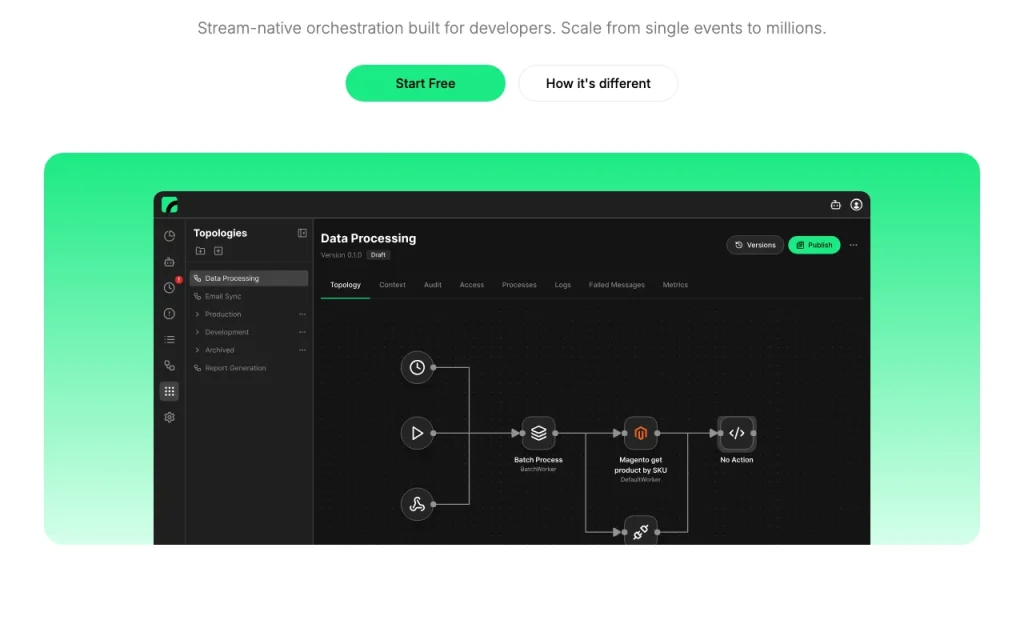The image size is (1024, 640).
Task: Open the bot icon in top bar
Action: [x=835, y=205]
